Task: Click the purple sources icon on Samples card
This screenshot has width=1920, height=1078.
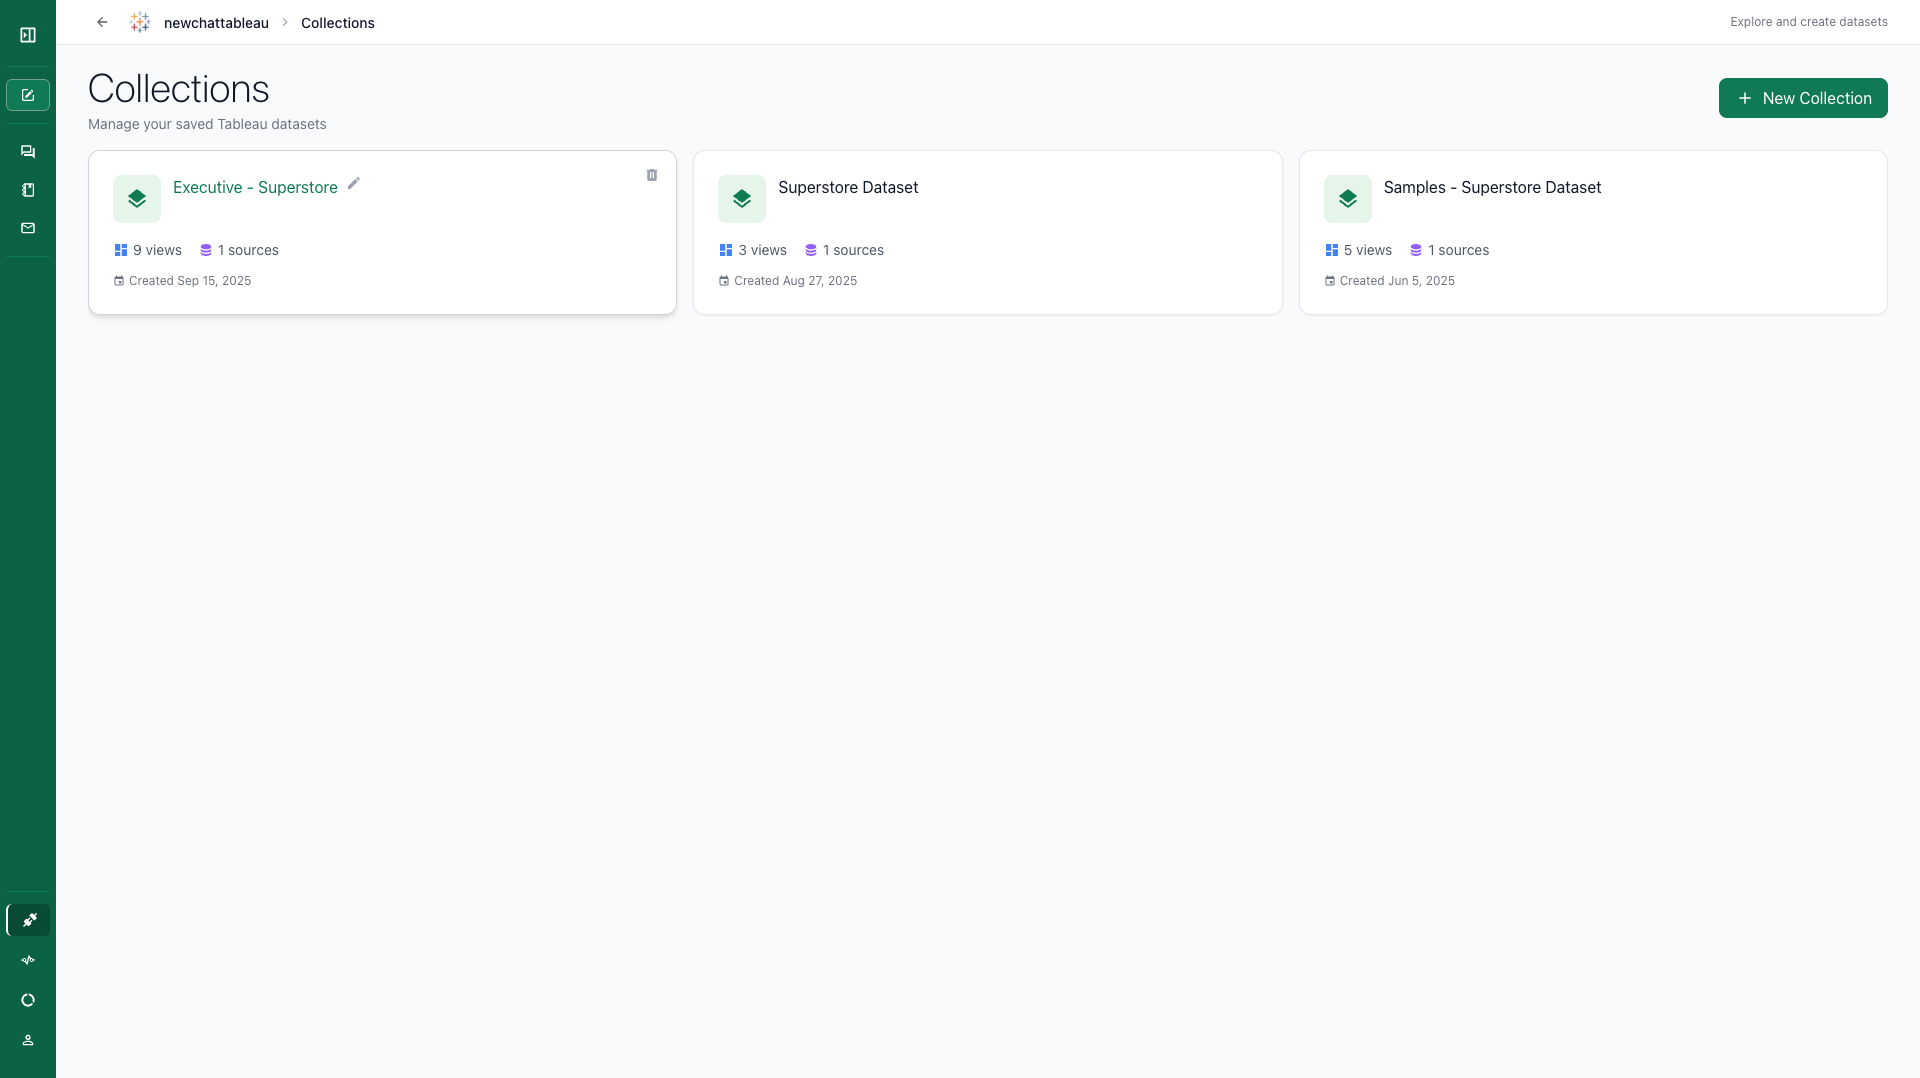Action: [1416, 250]
